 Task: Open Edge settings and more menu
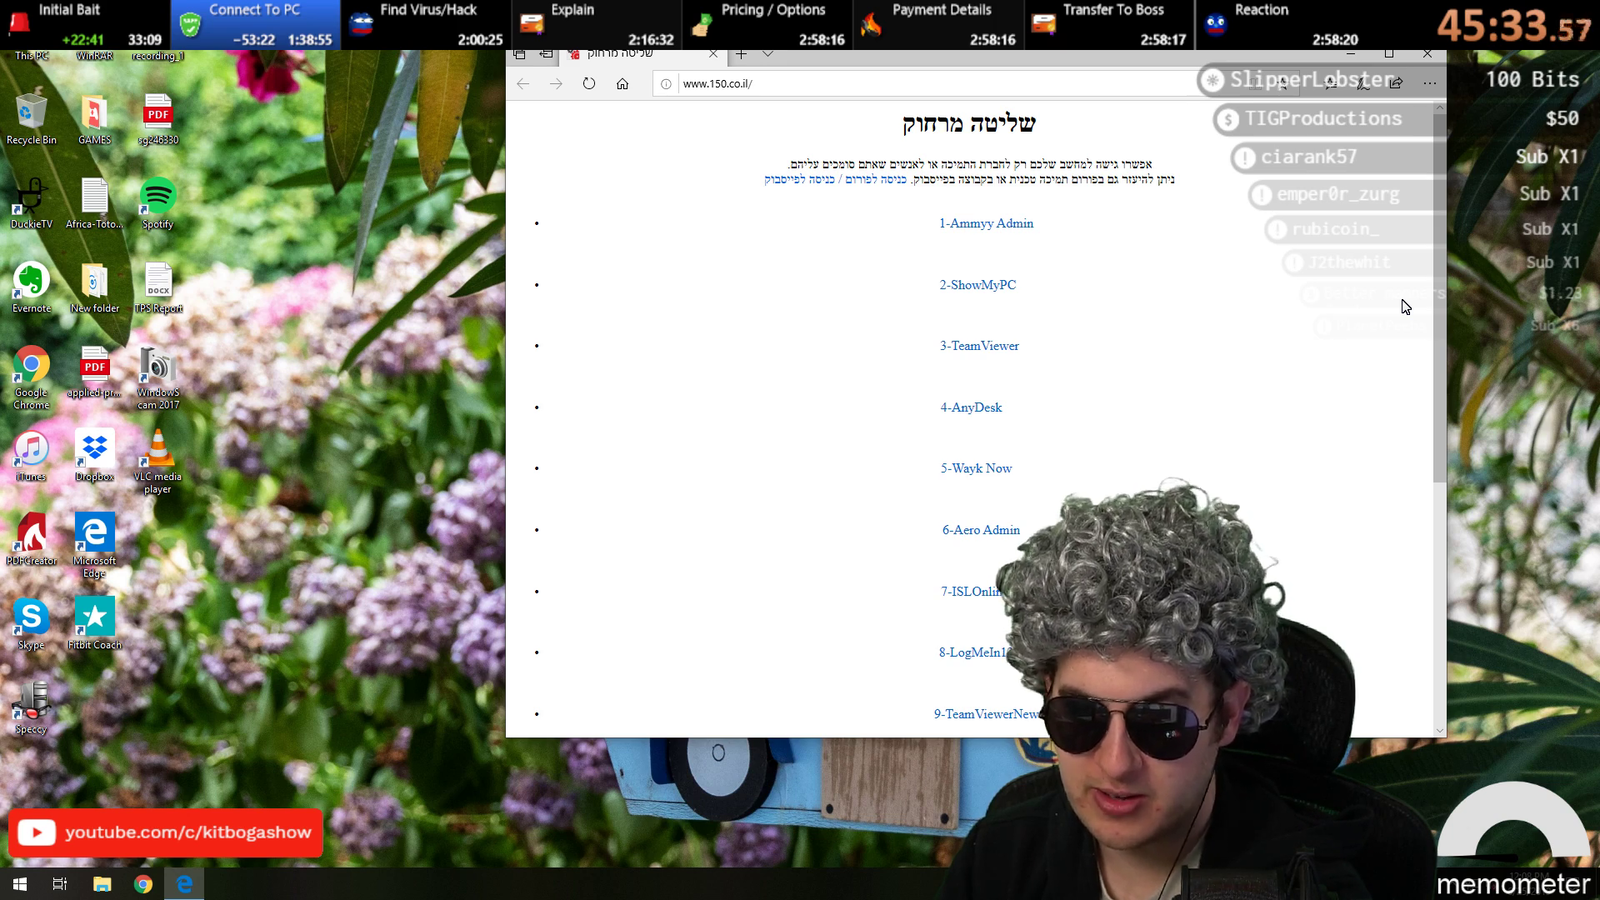click(x=1430, y=83)
